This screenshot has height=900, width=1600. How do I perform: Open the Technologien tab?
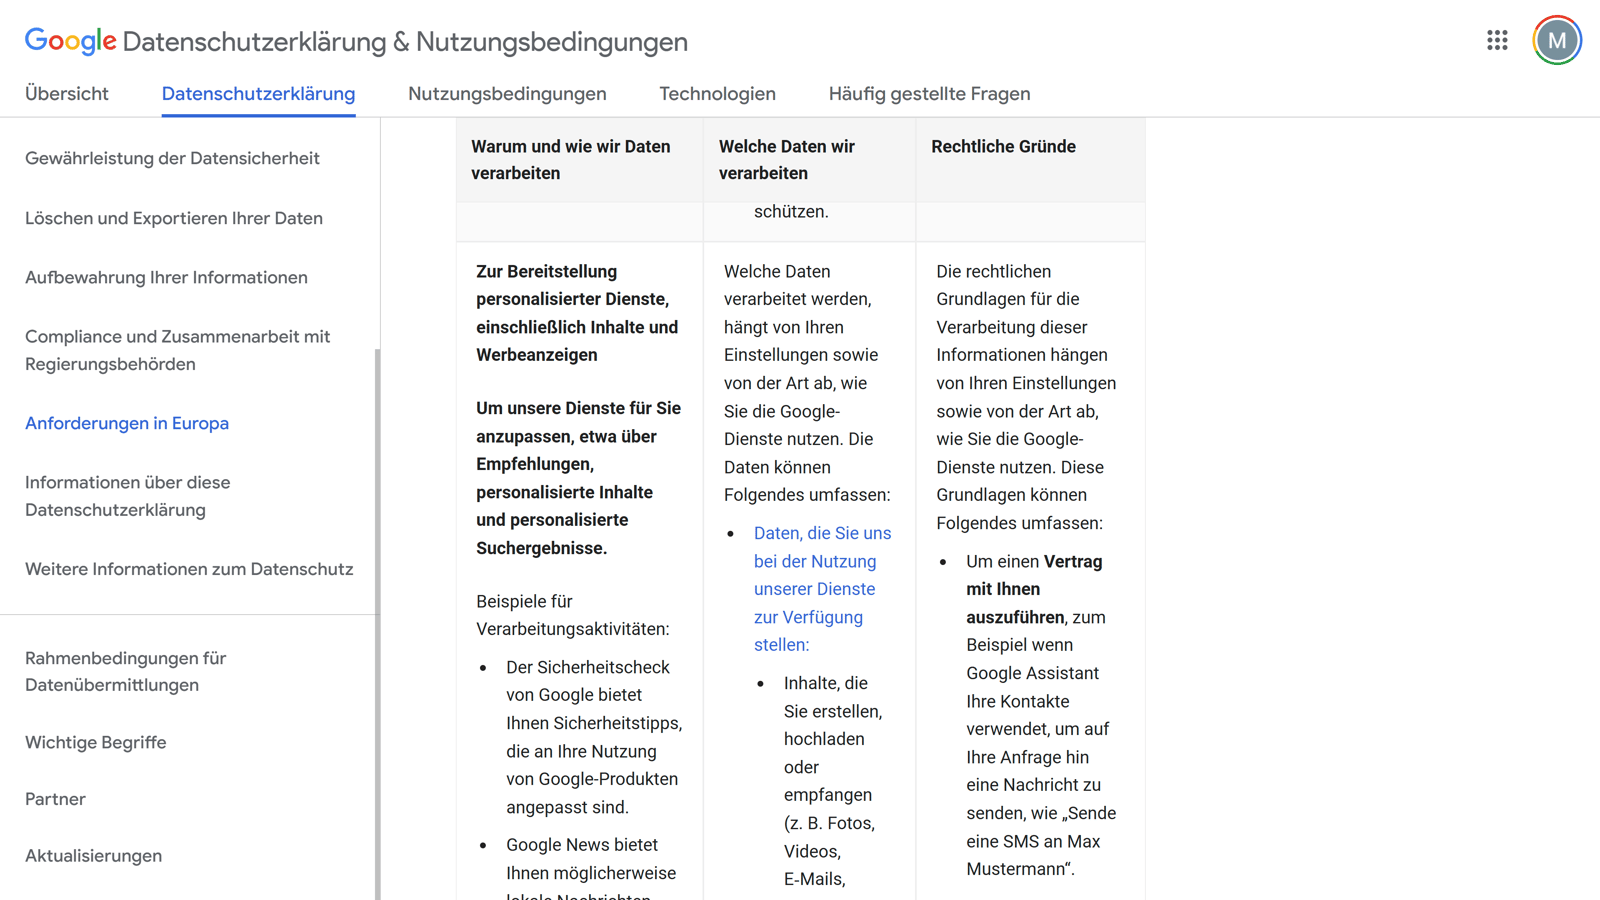click(717, 93)
